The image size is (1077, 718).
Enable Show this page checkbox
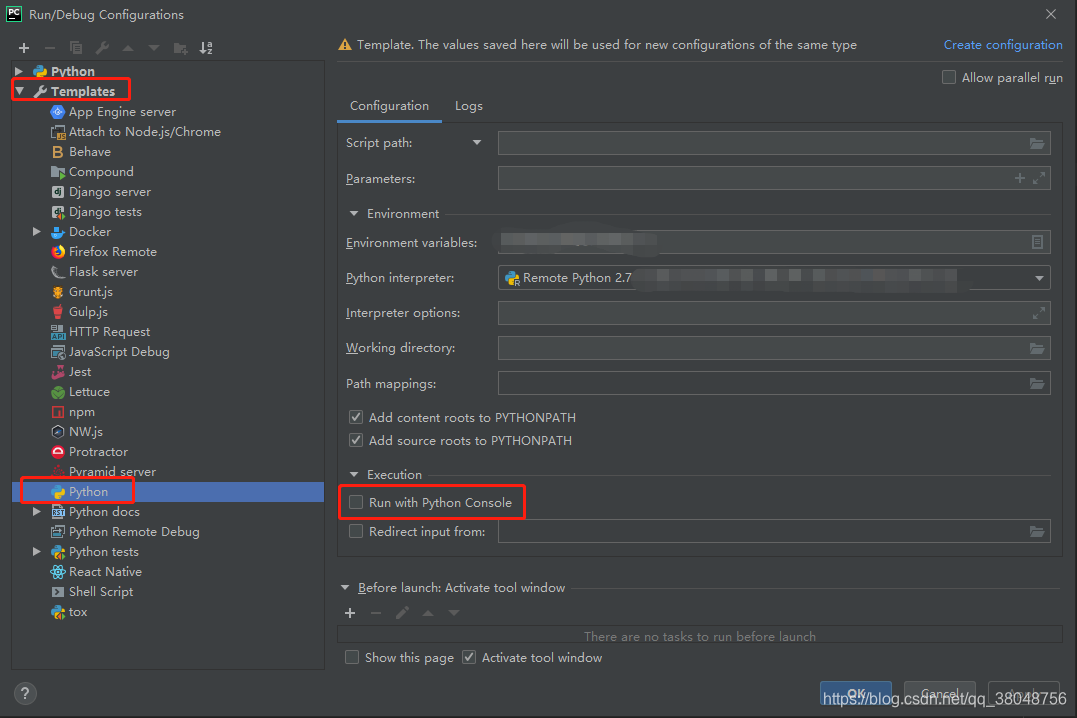point(352,658)
